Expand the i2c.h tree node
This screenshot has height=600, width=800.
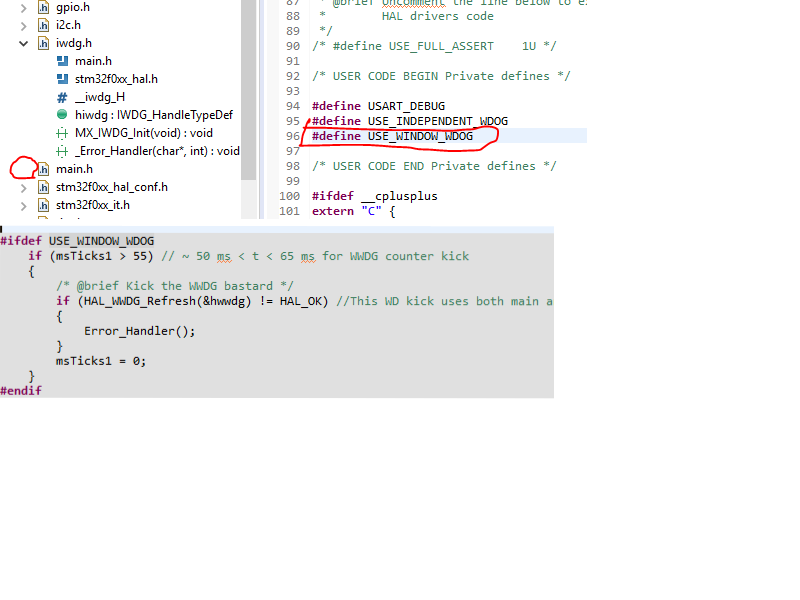click(x=24, y=25)
